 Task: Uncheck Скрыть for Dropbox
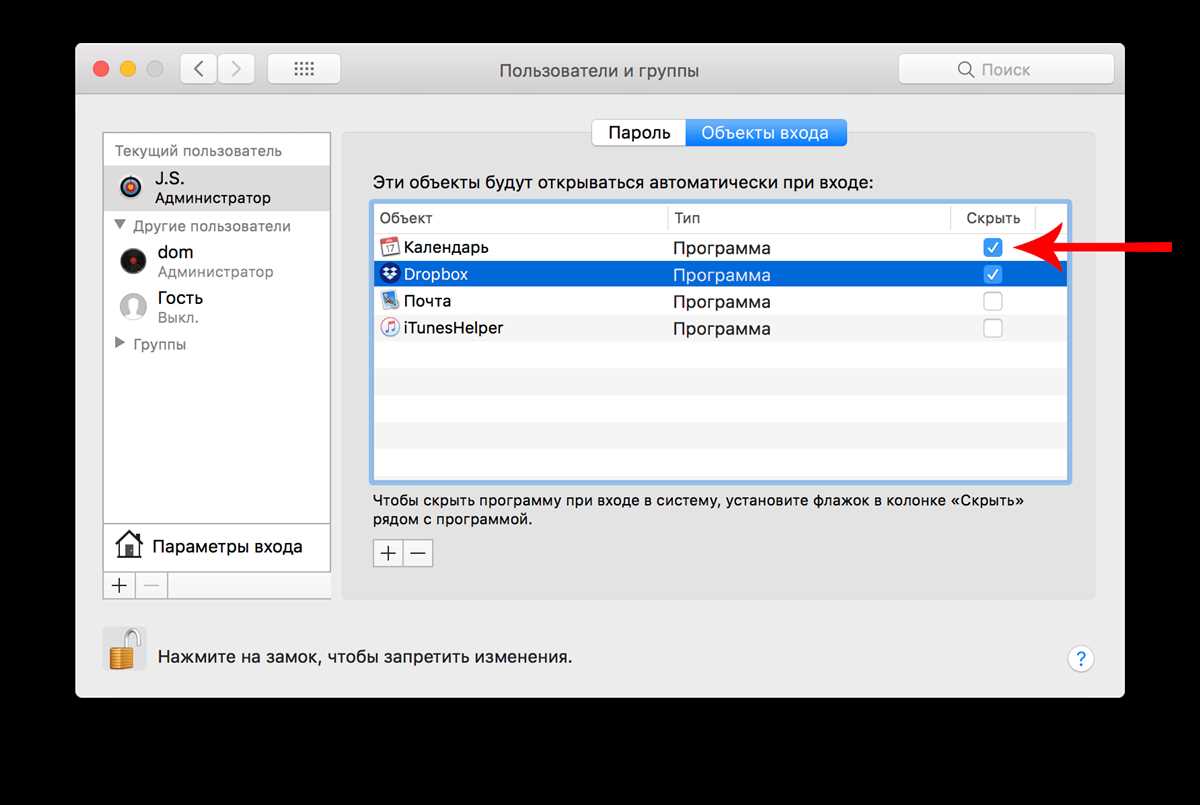pos(993,274)
